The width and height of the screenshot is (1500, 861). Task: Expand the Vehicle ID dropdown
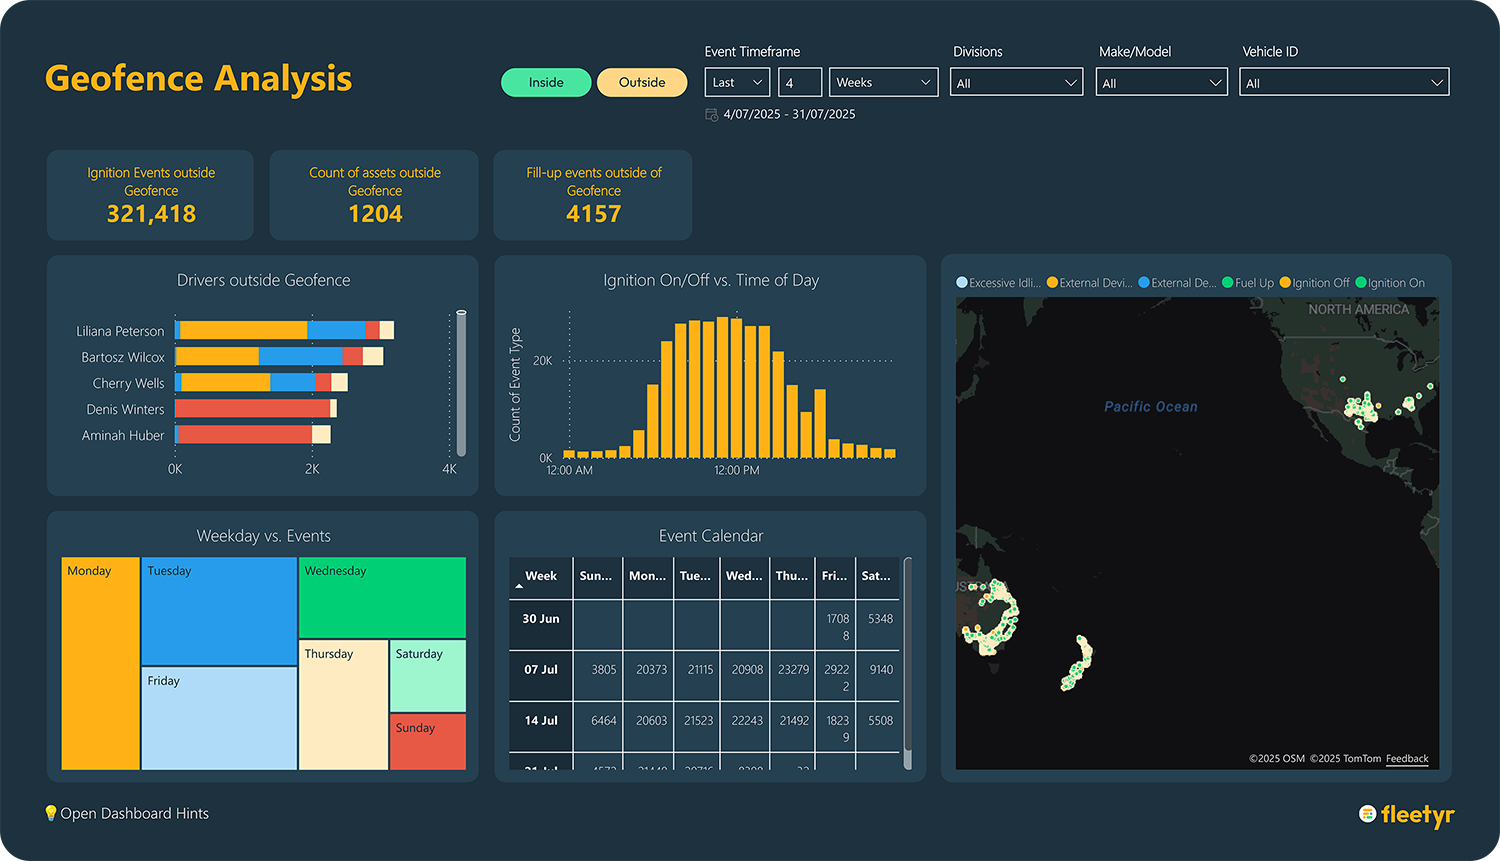coord(1344,83)
